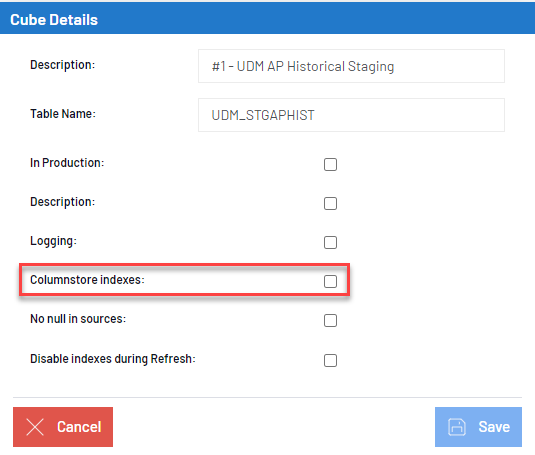Enable the In Production checkbox

click(x=330, y=164)
